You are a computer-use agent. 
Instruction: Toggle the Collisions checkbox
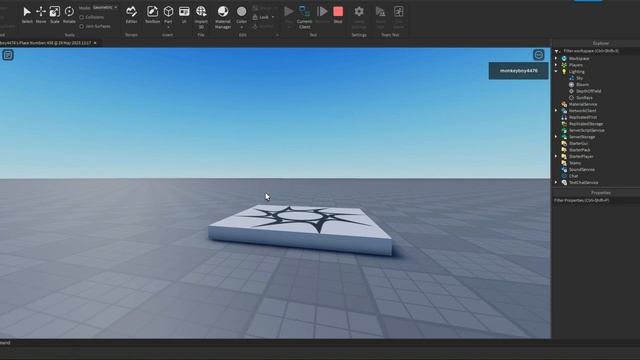tap(82, 18)
